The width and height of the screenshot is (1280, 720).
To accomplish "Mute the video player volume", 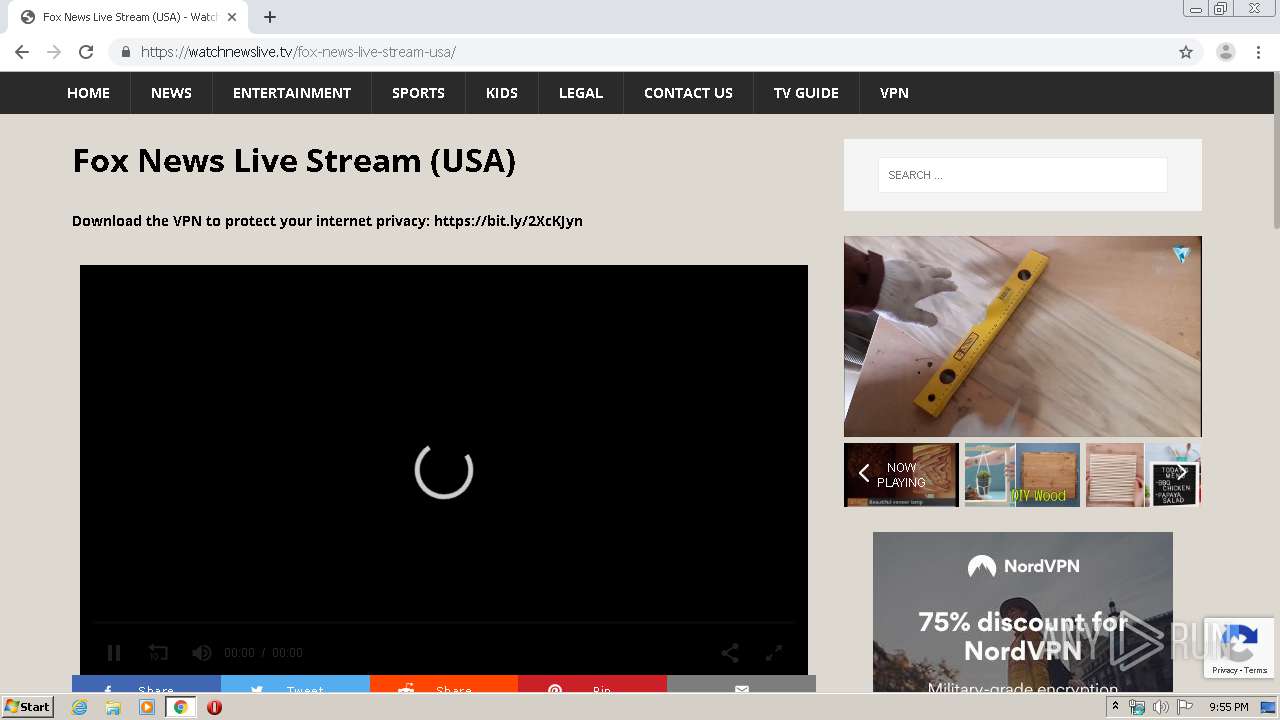I will point(202,653).
